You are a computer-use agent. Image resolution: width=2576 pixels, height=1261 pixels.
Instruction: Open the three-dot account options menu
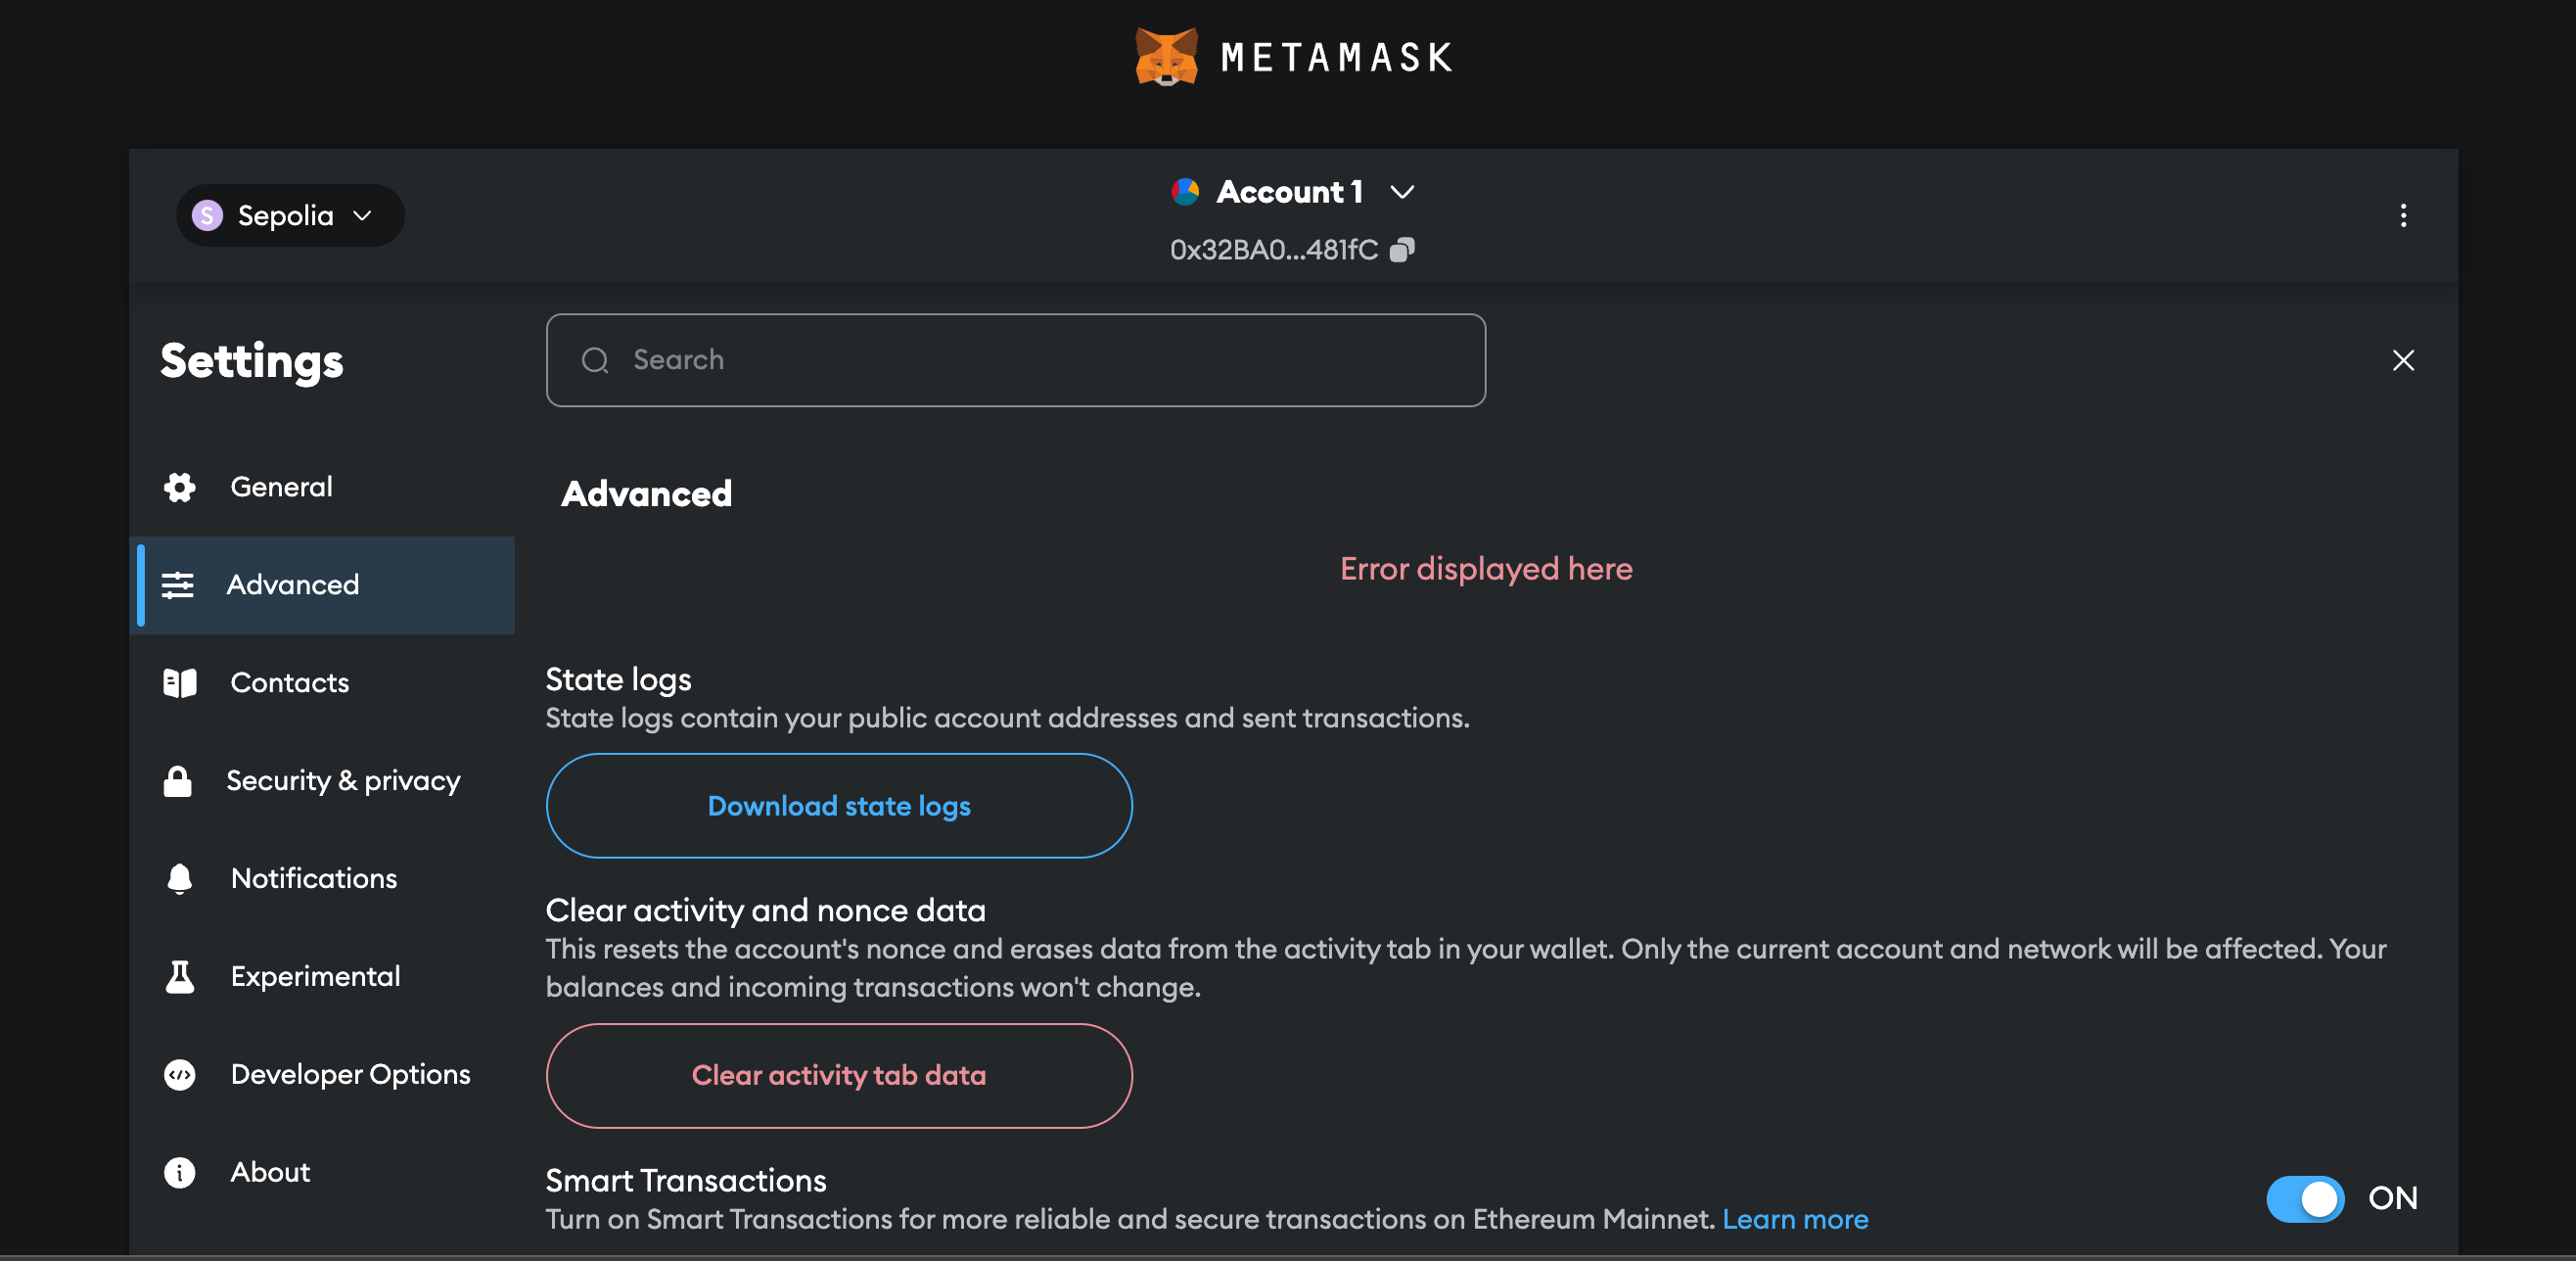click(x=2403, y=215)
